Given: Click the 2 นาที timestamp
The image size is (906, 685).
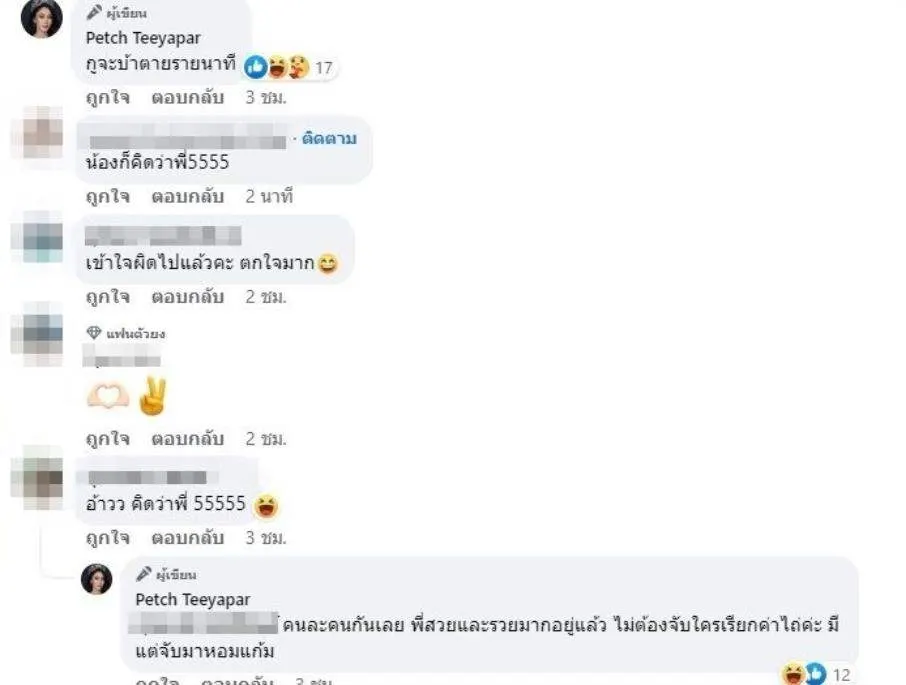Looking at the screenshot, I should 269,197.
